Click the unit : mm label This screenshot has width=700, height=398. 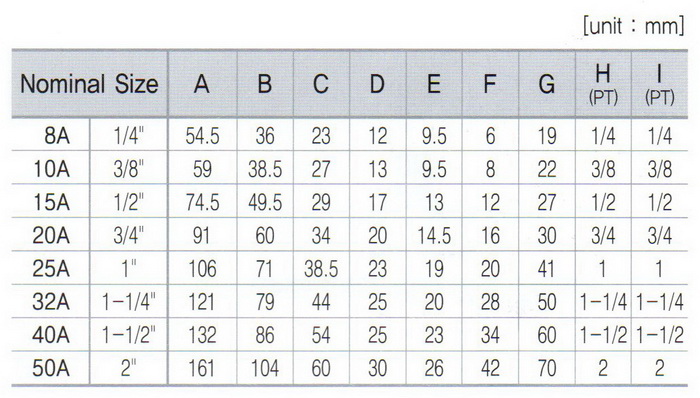pyautogui.click(x=633, y=26)
